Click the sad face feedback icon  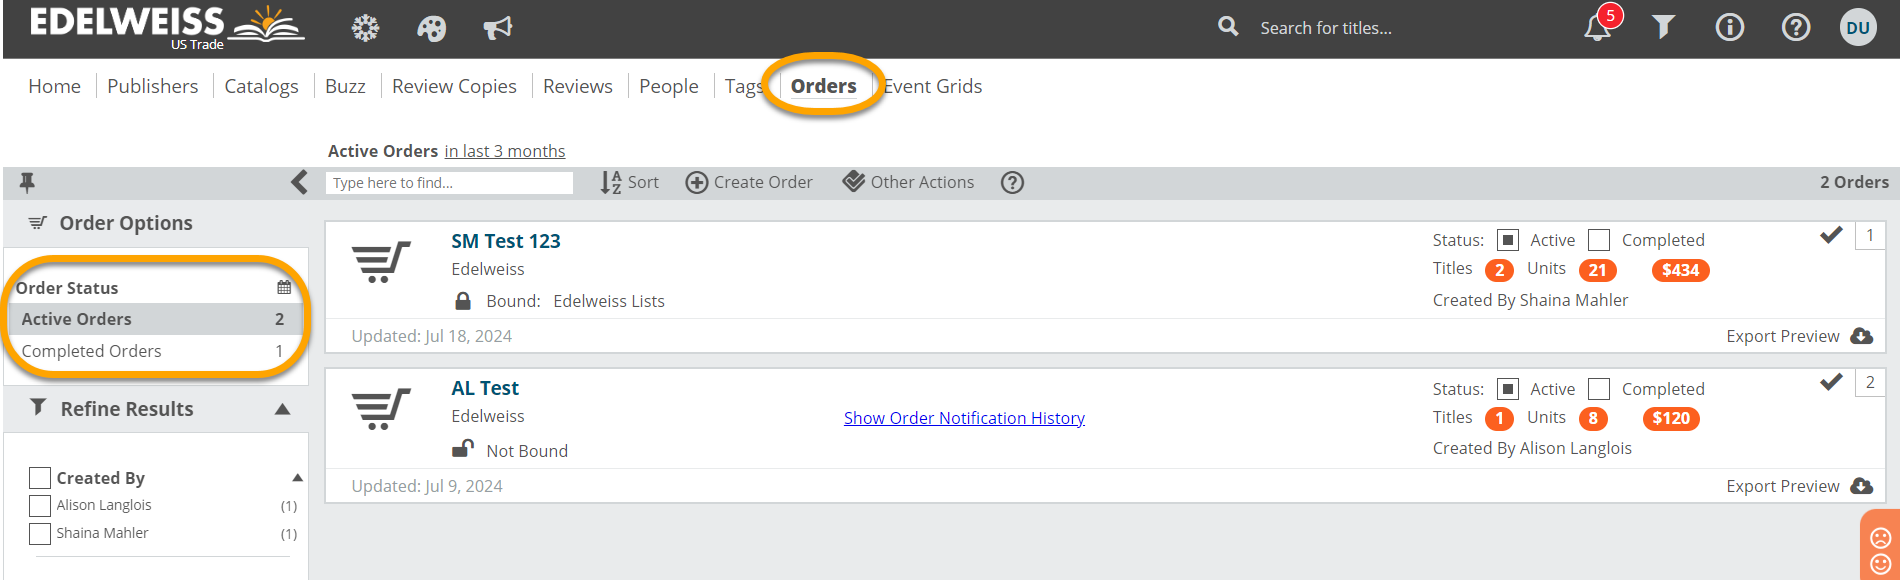point(1881,538)
